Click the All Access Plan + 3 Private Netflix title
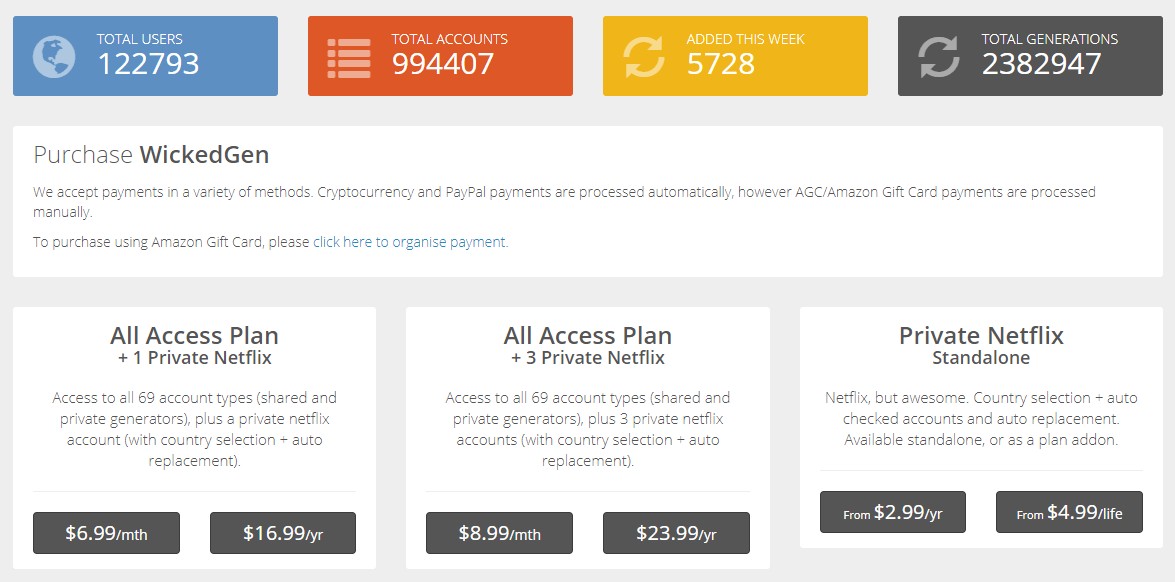The height and width of the screenshot is (582, 1175). pyautogui.click(x=587, y=345)
